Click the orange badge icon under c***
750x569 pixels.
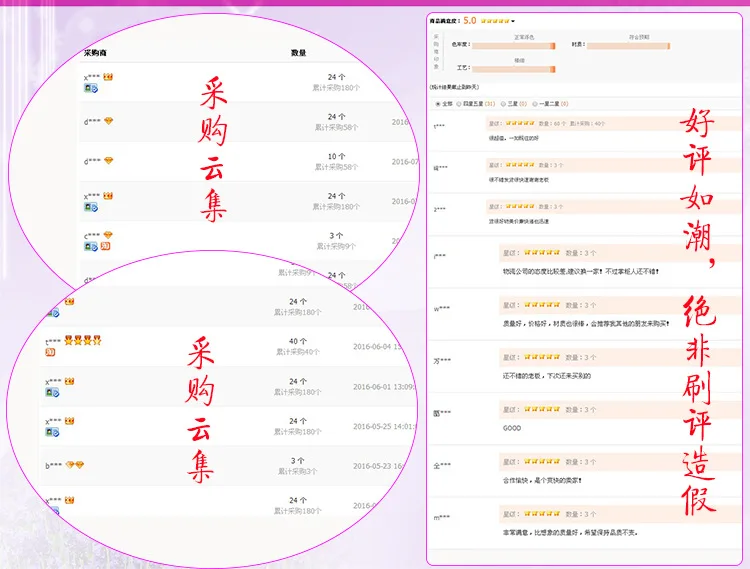click(105, 246)
